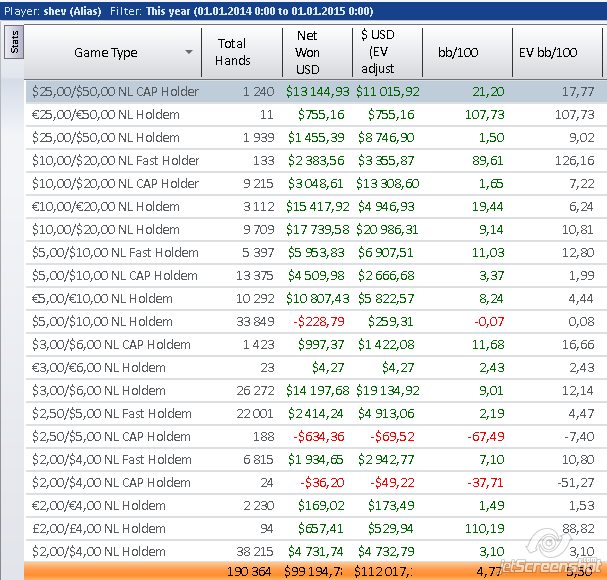Click the Game Type sort dropdown arrow
This screenshot has width=607, height=580.
coord(189,53)
